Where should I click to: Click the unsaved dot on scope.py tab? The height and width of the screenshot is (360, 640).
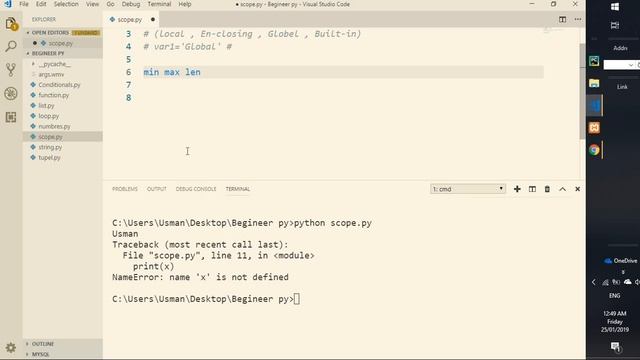coord(153,19)
